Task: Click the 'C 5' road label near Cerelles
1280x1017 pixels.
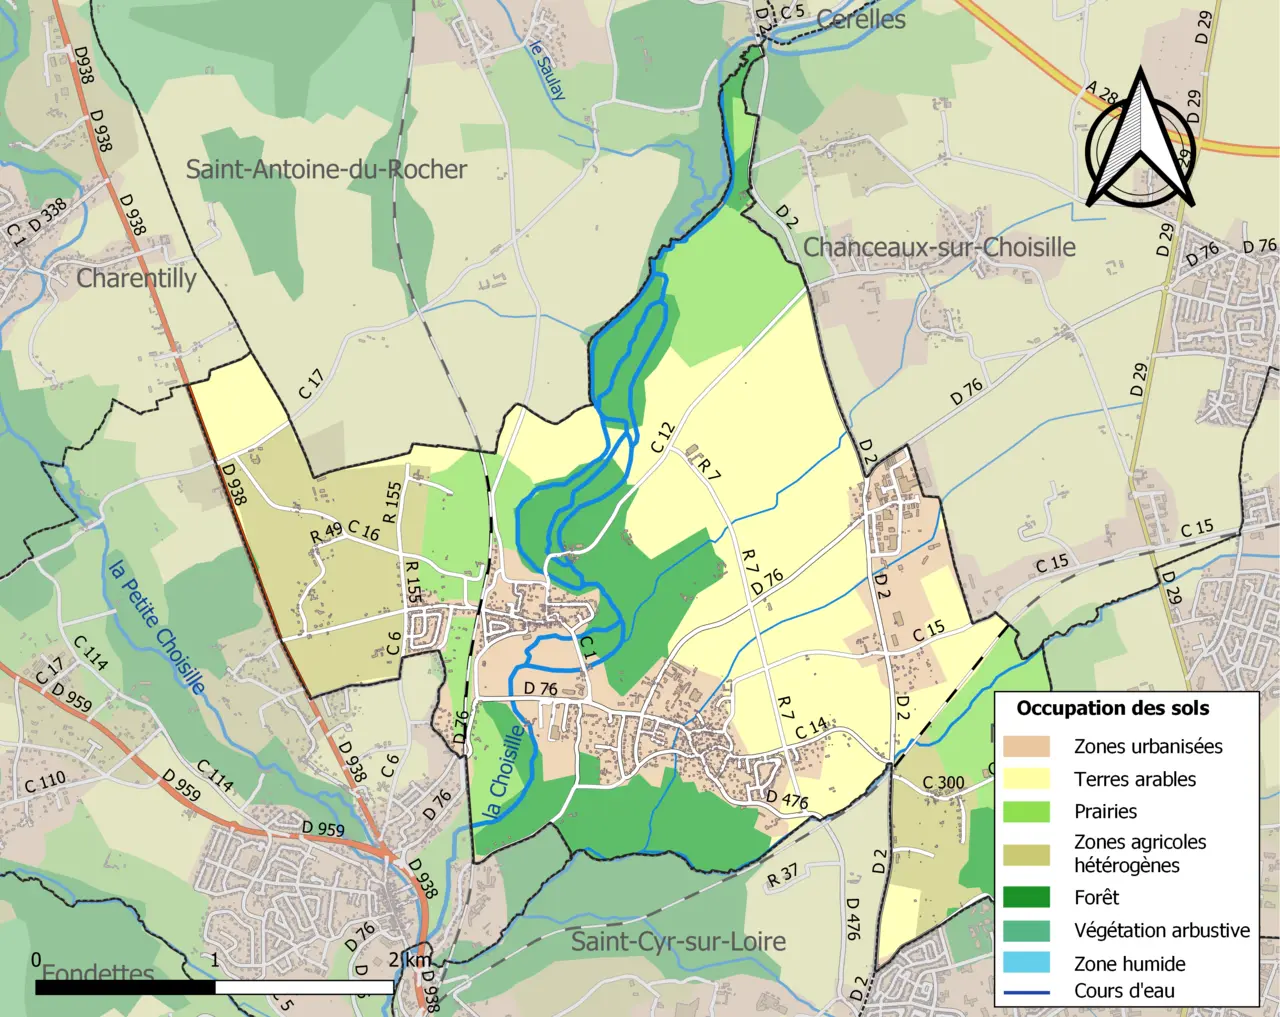Action: [x=792, y=12]
